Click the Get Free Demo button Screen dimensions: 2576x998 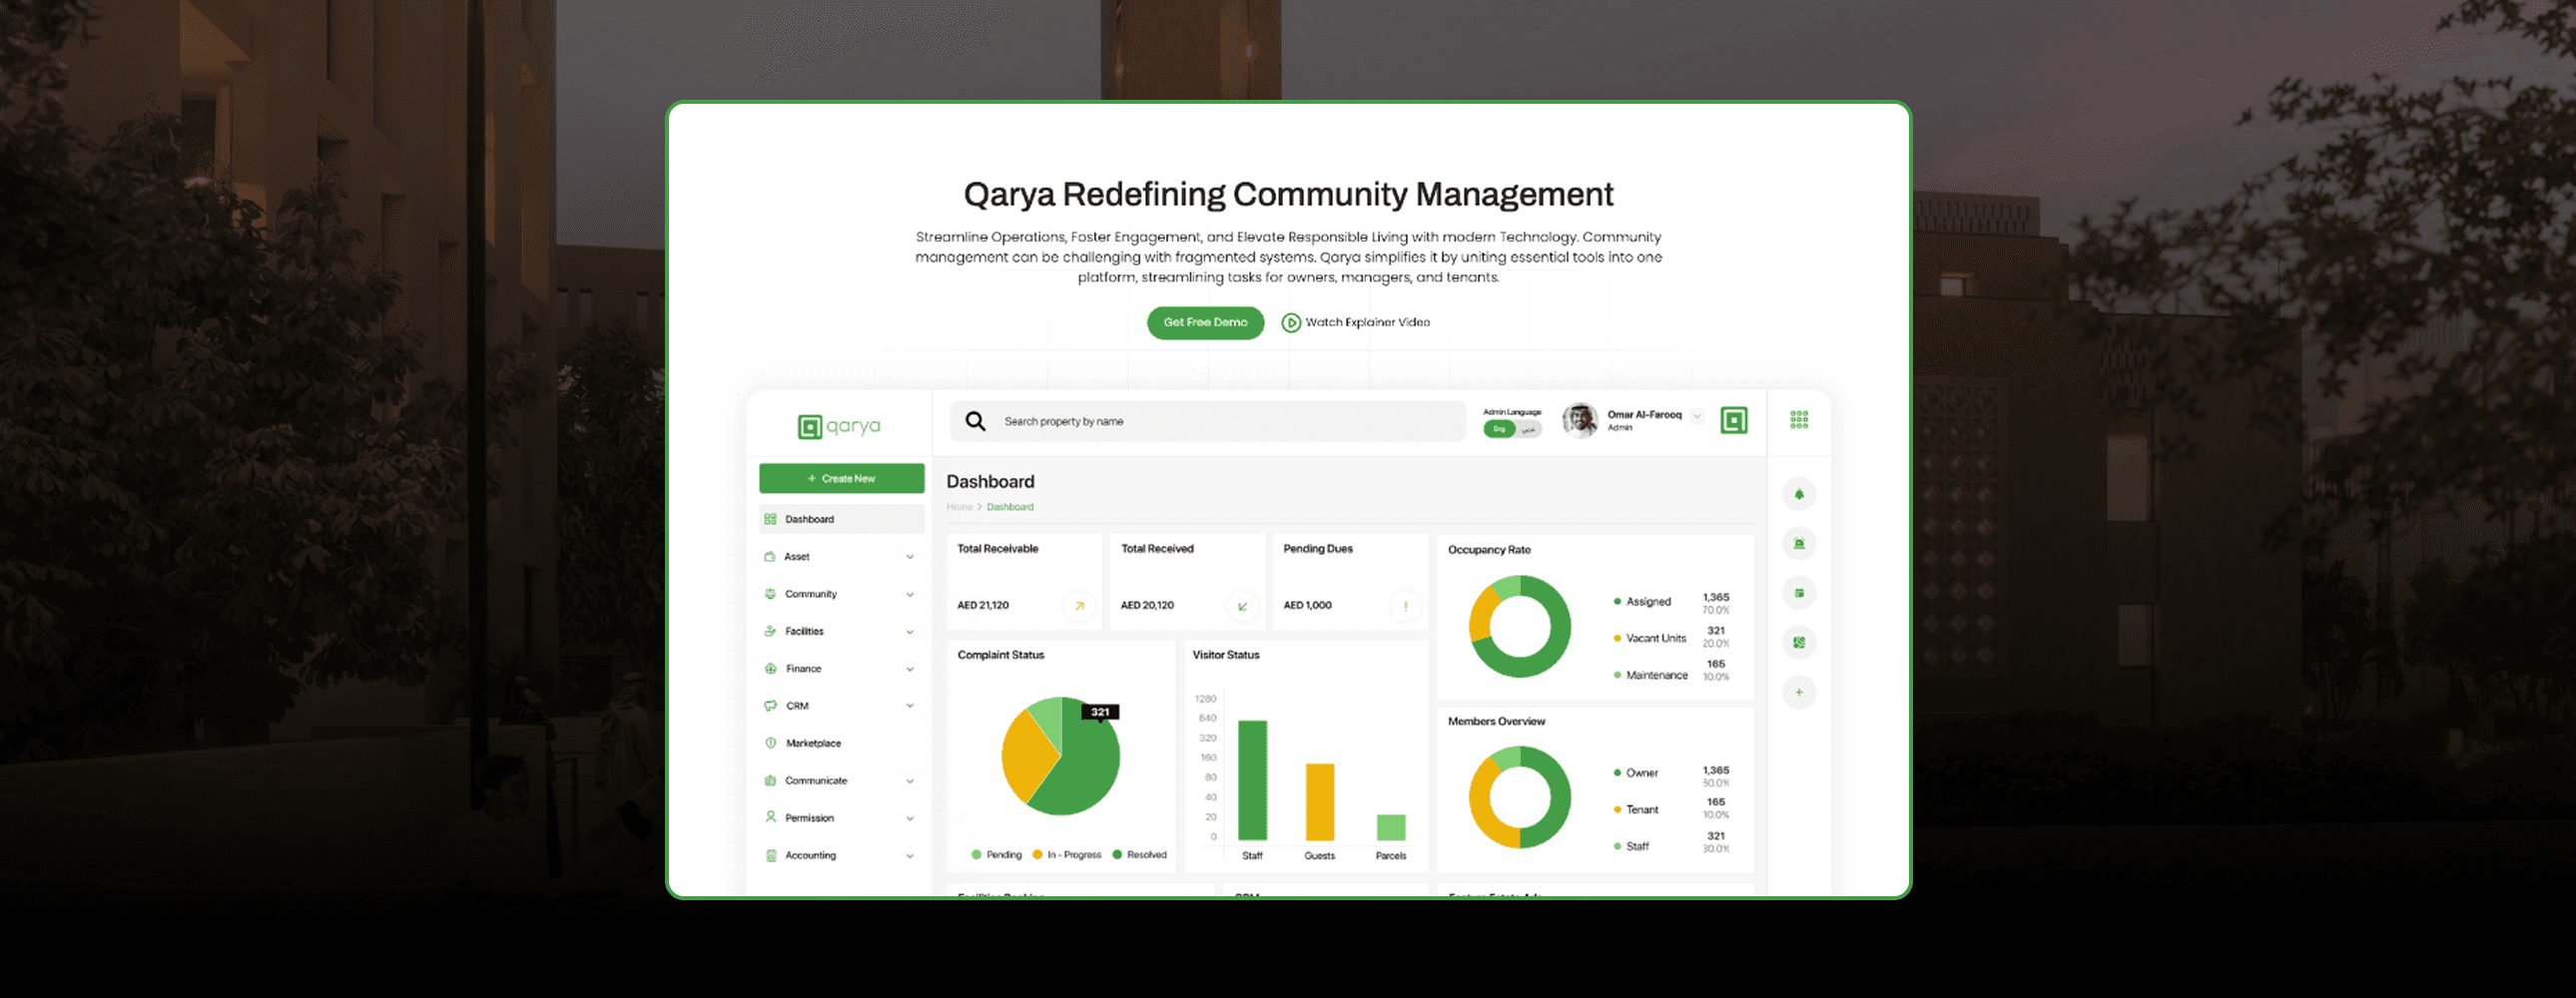(x=1204, y=323)
